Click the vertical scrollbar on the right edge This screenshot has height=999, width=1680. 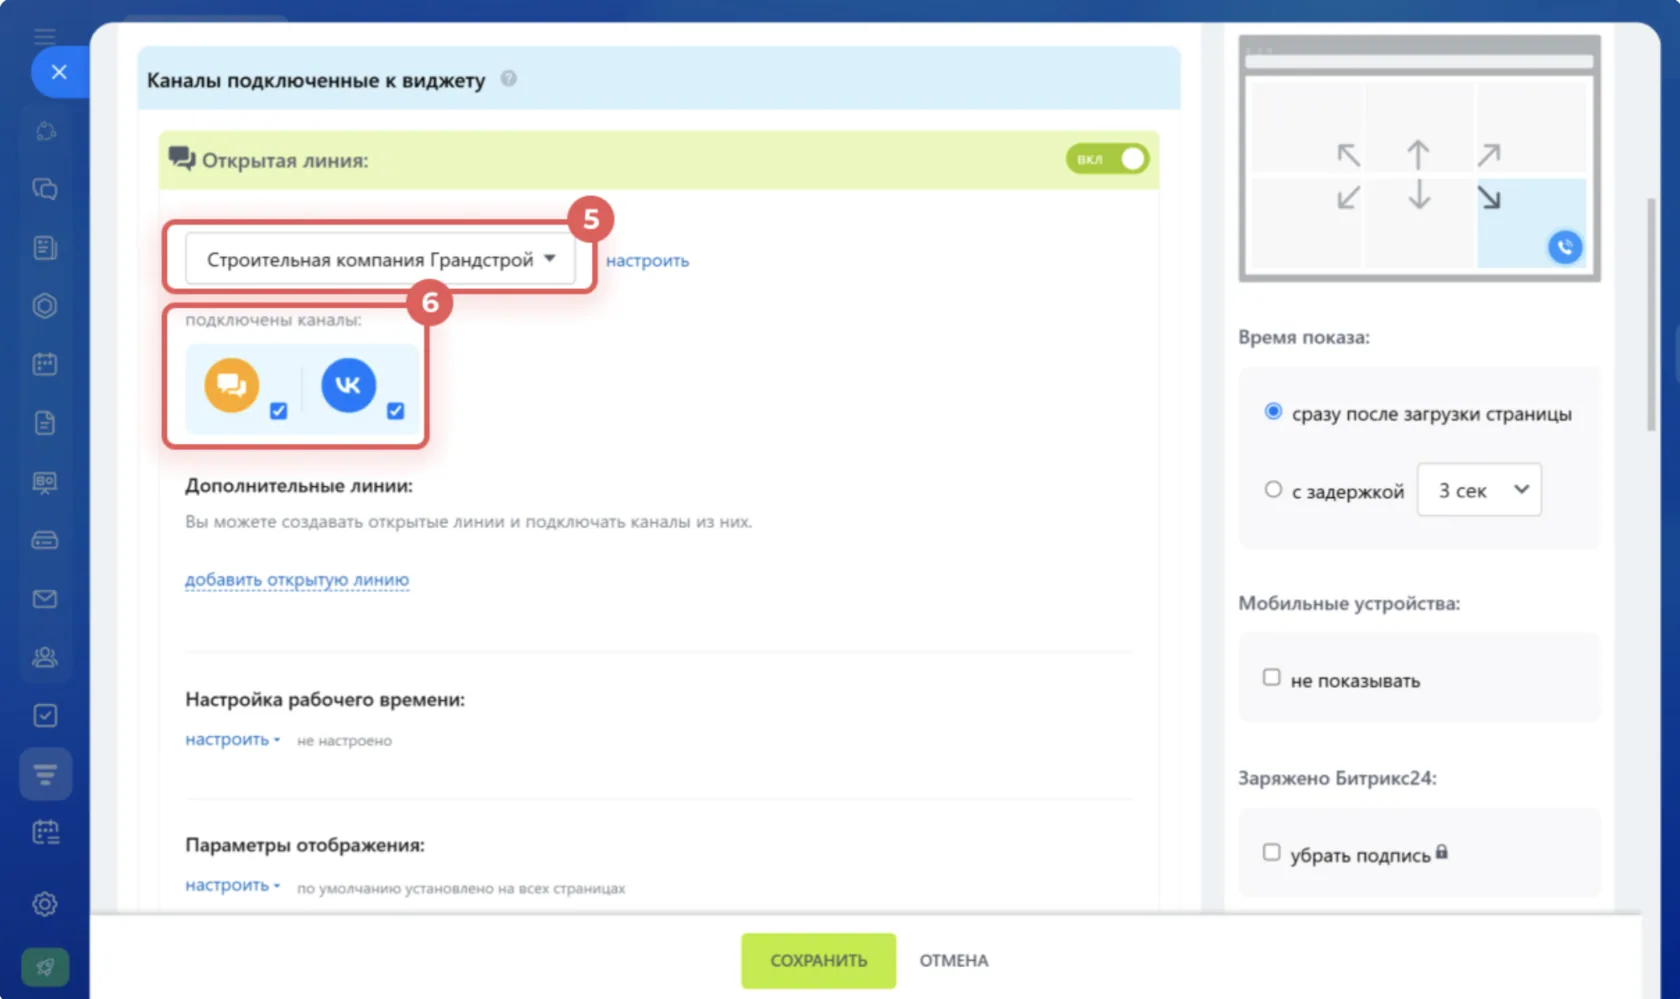(x=1651, y=315)
